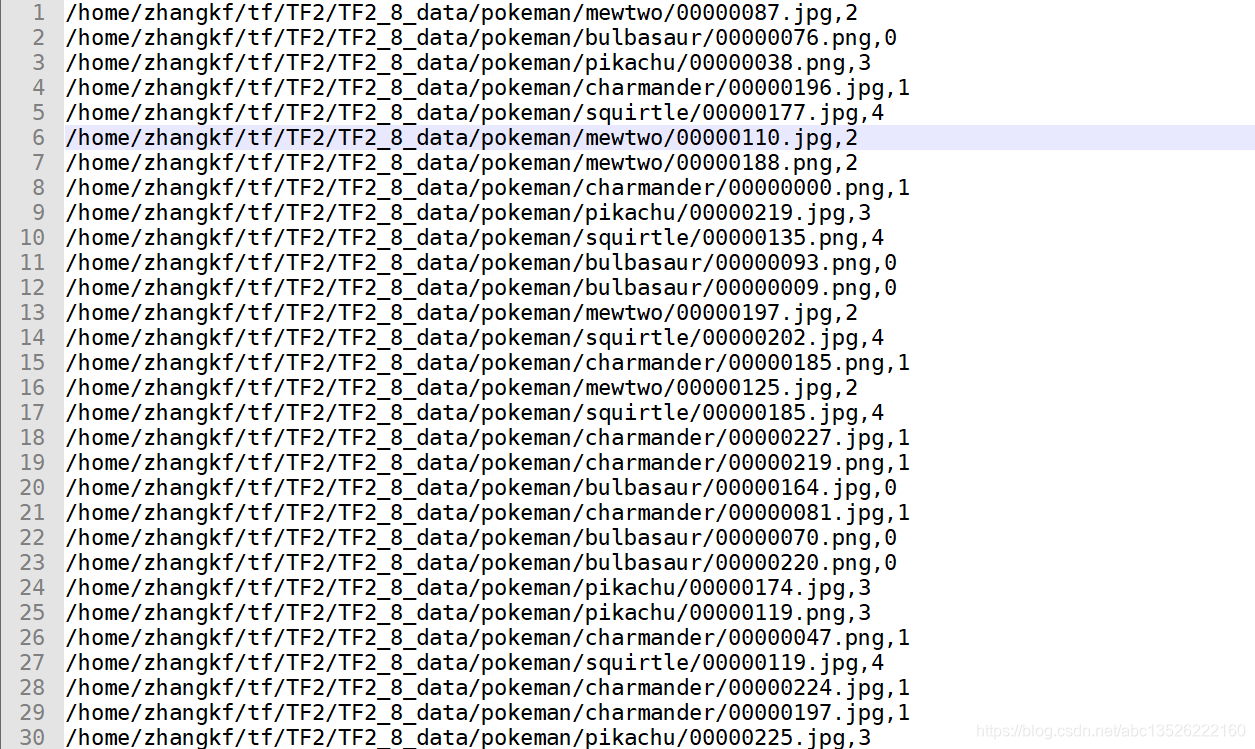Click line 5 path squirtle/00000177.jpg,4

point(474,113)
